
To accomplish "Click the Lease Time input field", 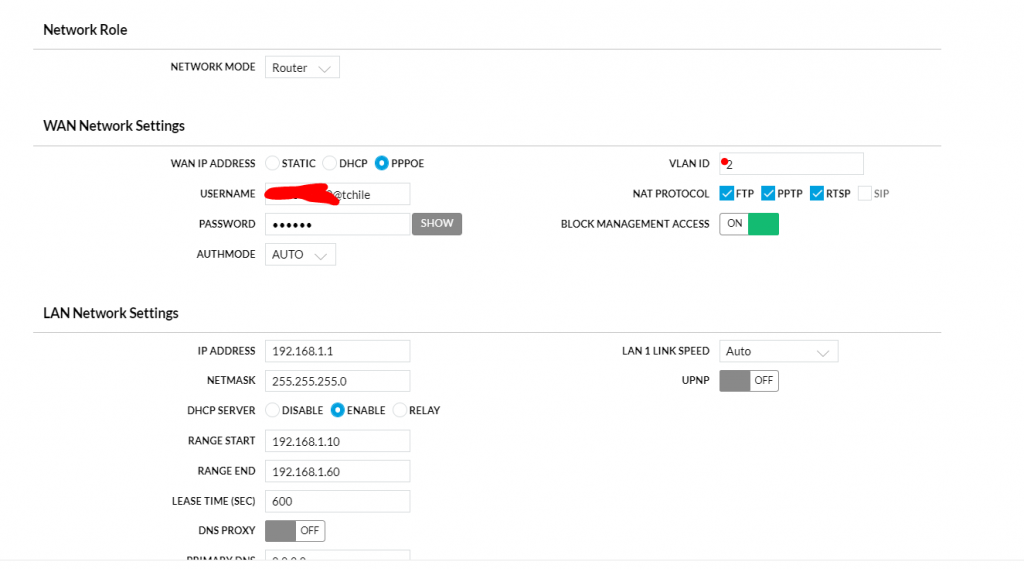I will pyautogui.click(x=337, y=501).
